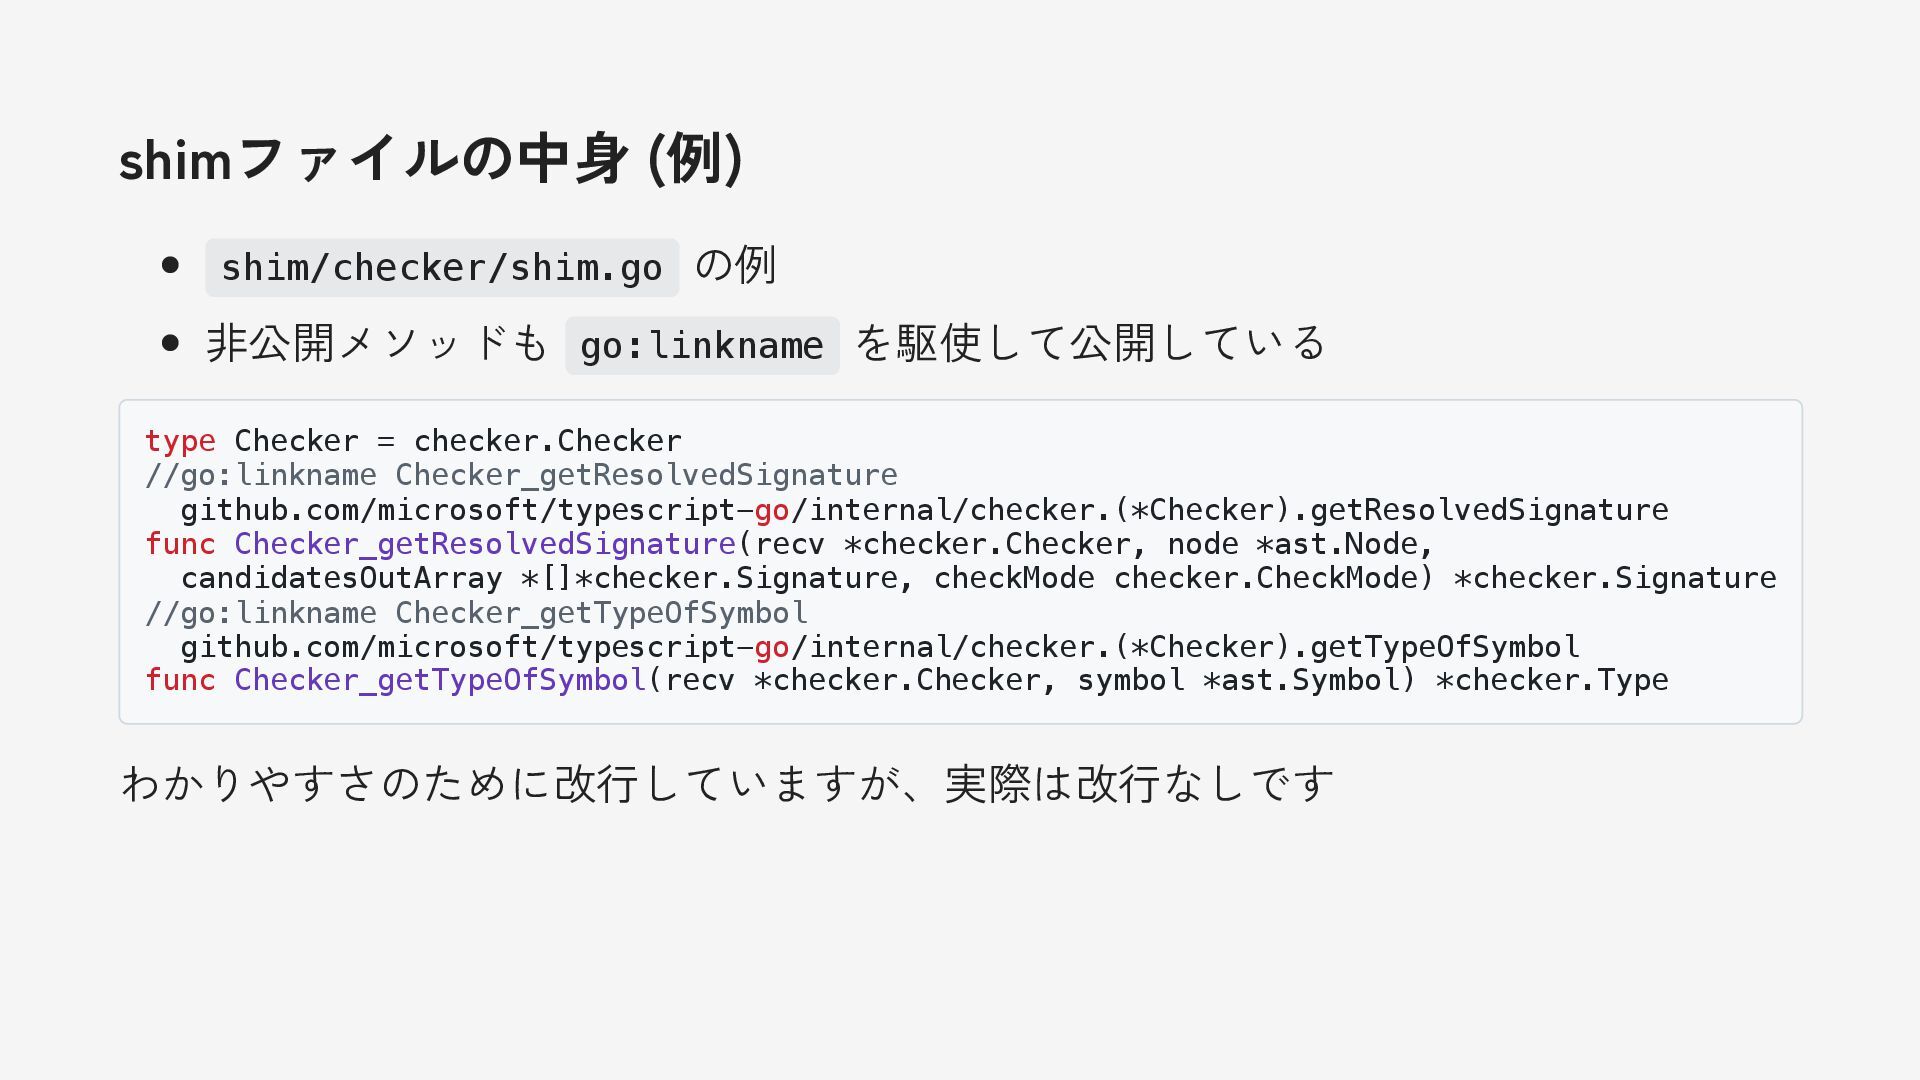This screenshot has width=1920, height=1080.
Task: Click the inline code 'go:linkname'
Action: coord(701,346)
